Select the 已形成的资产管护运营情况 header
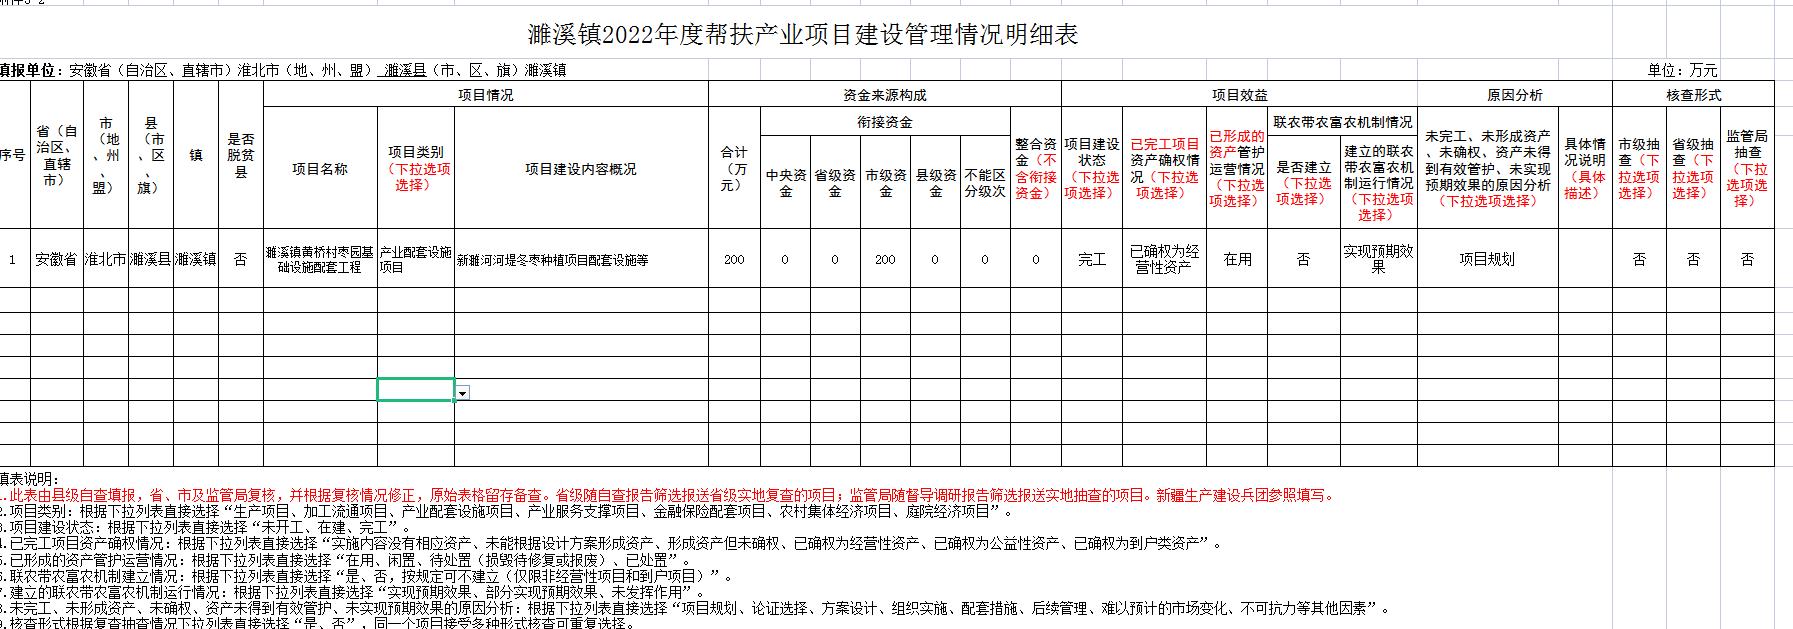This screenshot has height=629, width=1793. pos(1237,168)
